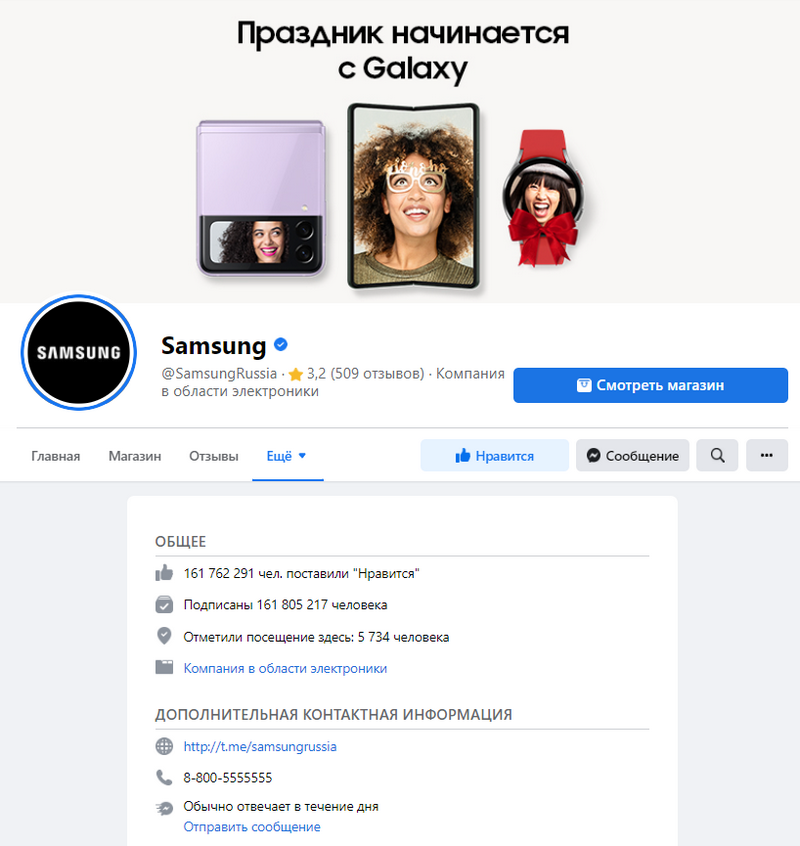Open the http://t.me/samsungrussia link
This screenshot has height=846, width=800.
point(260,746)
